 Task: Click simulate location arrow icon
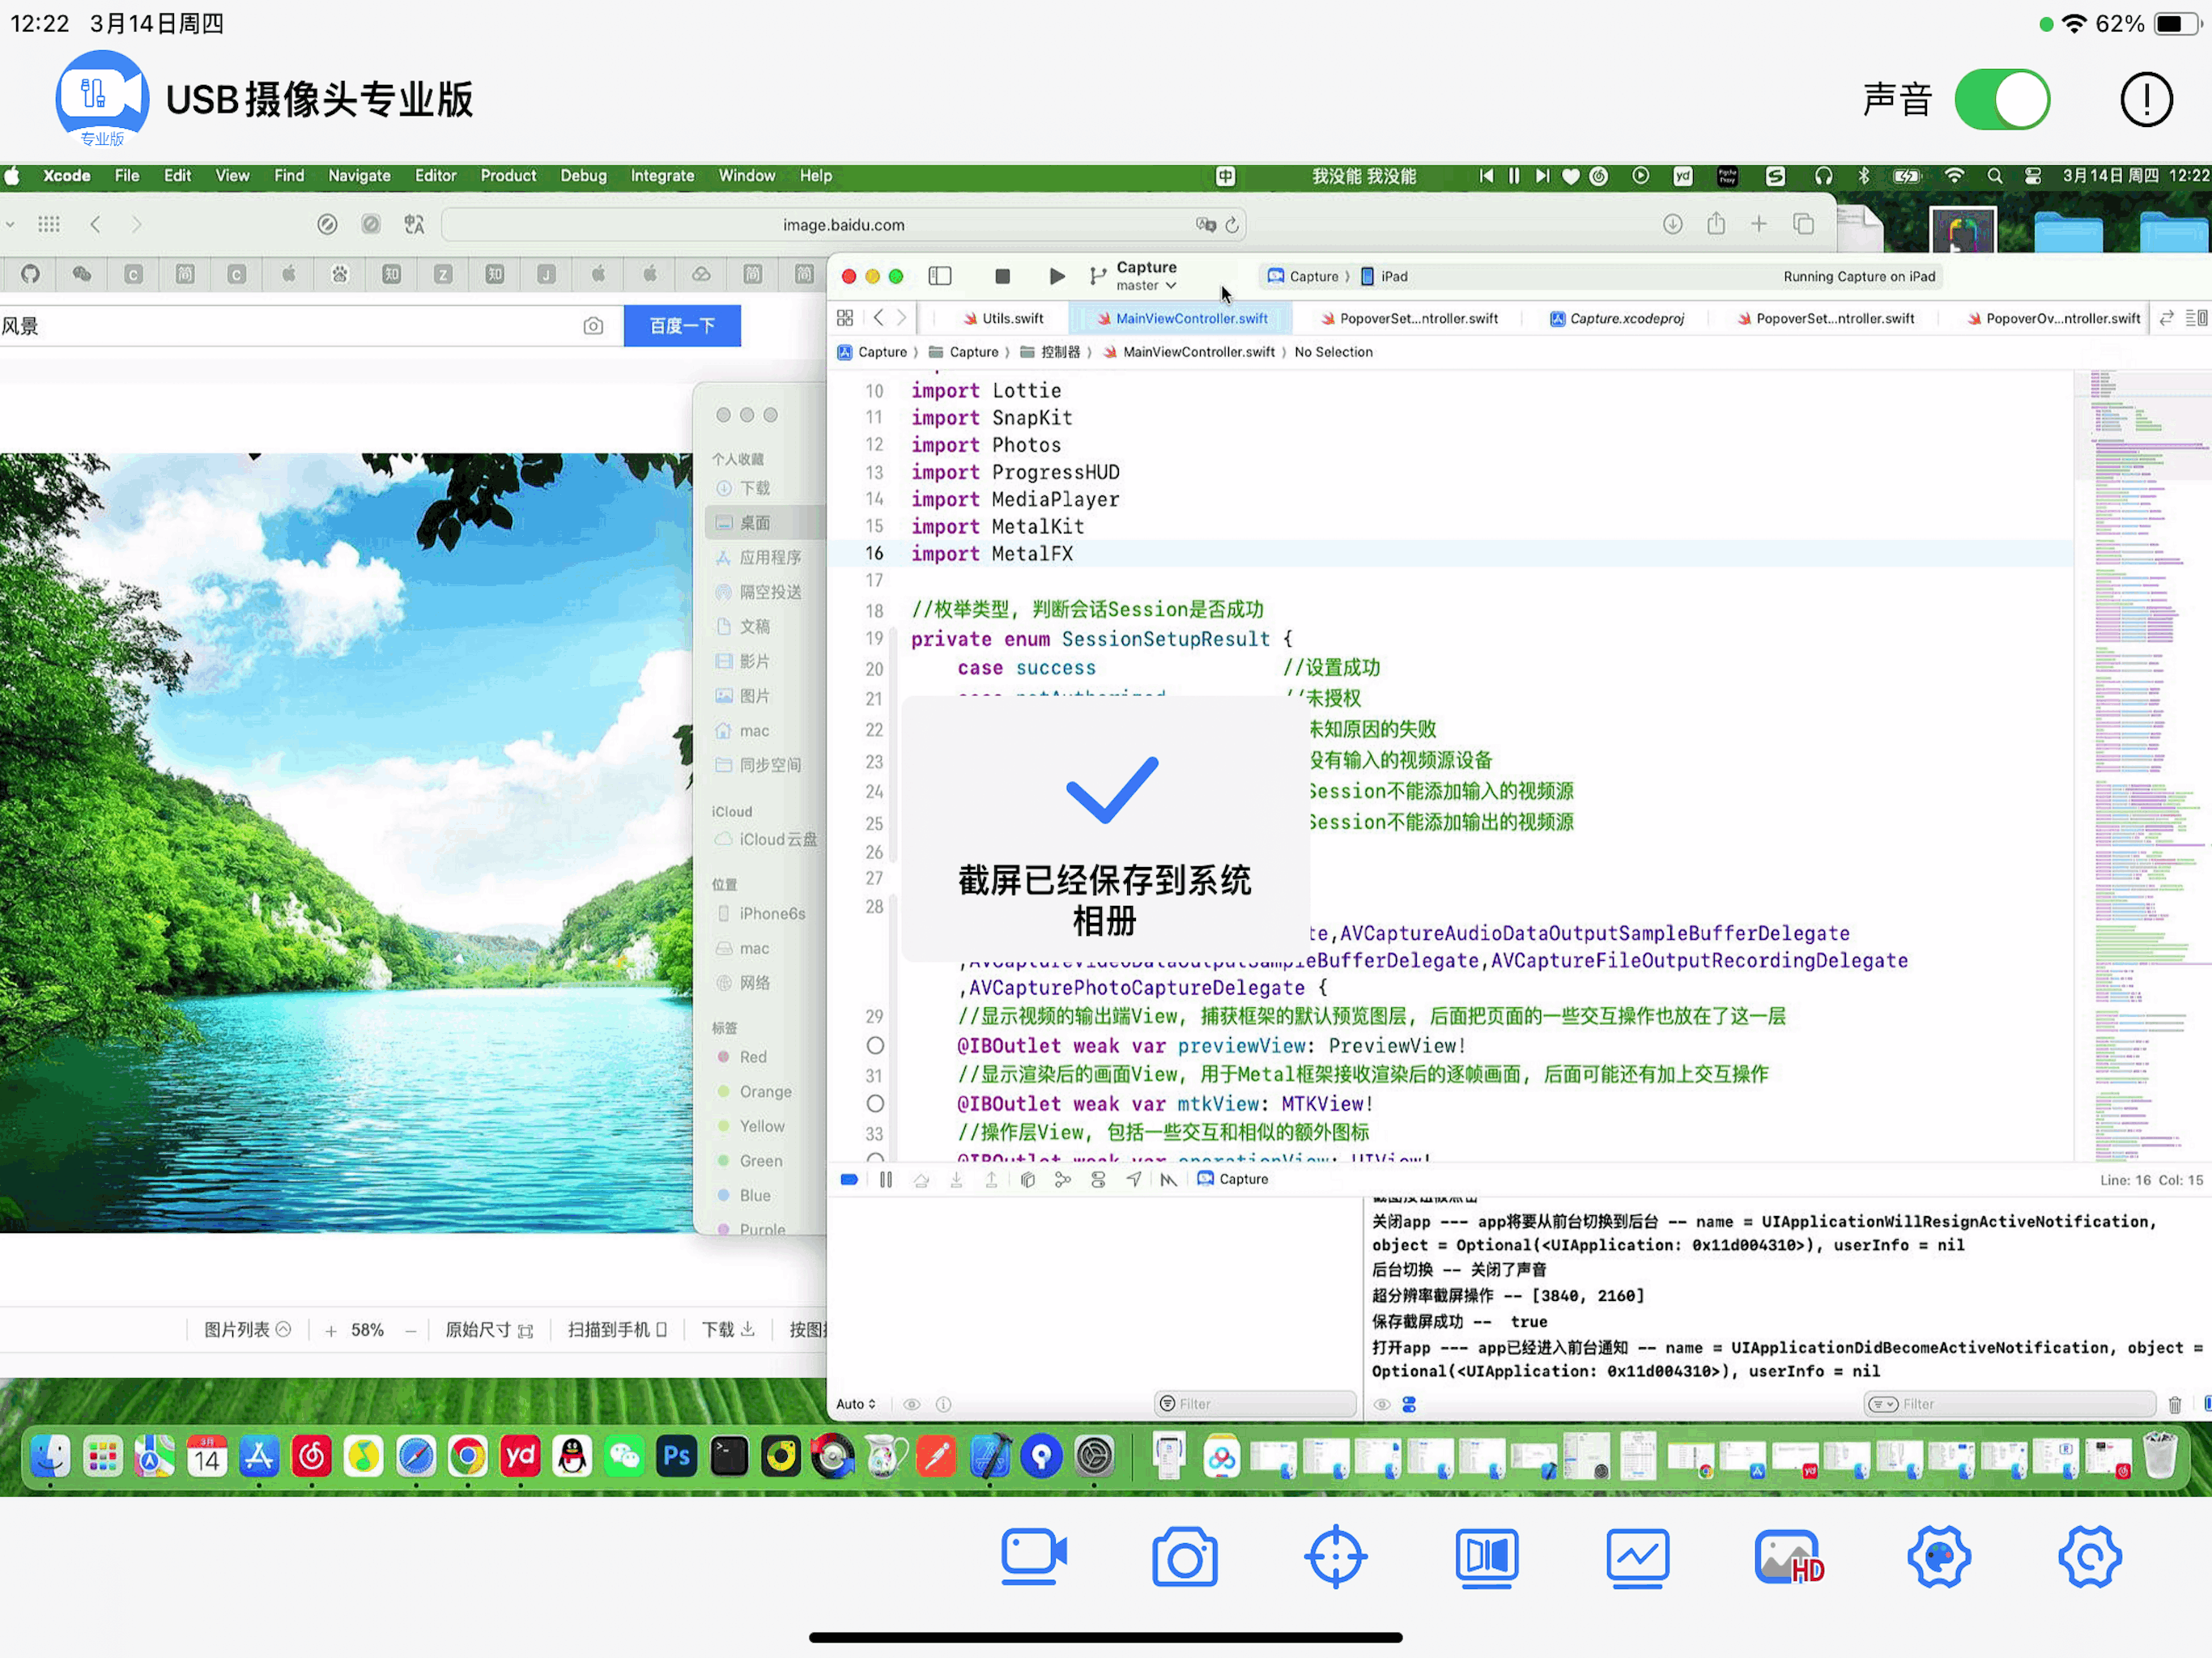[1133, 1180]
